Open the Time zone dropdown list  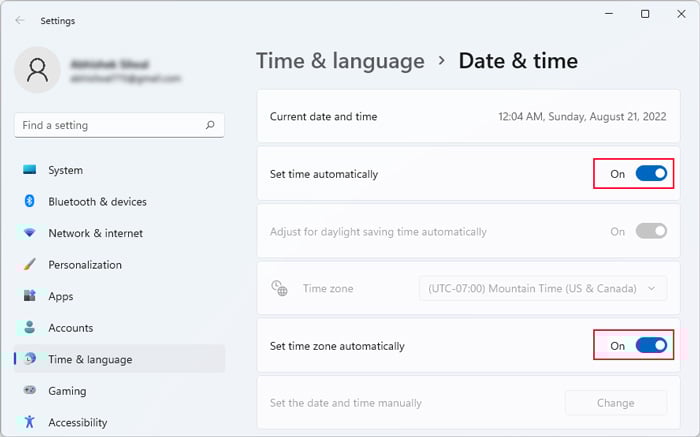coord(543,288)
